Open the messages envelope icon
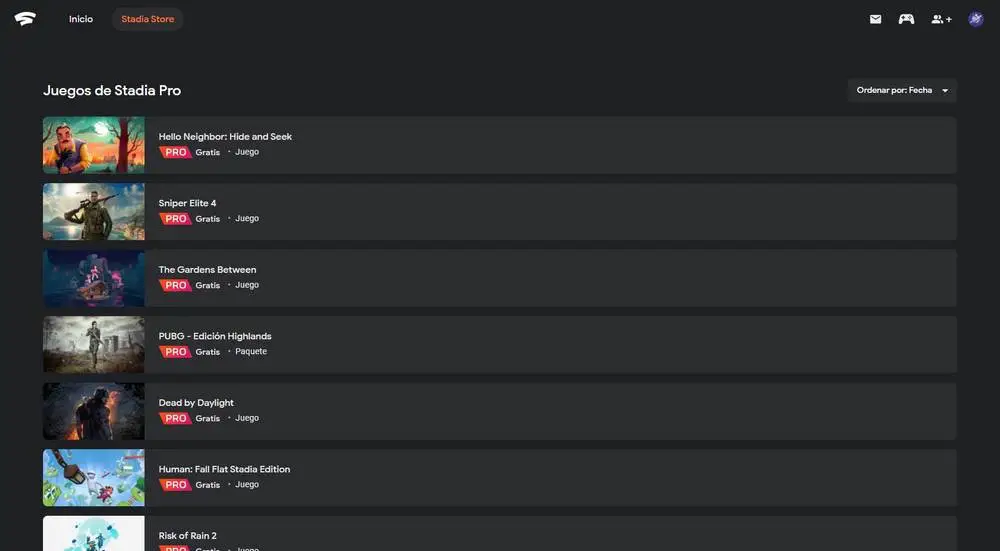Image resolution: width=1000 pixels, height=551 pixels. [x=876, y=19]
